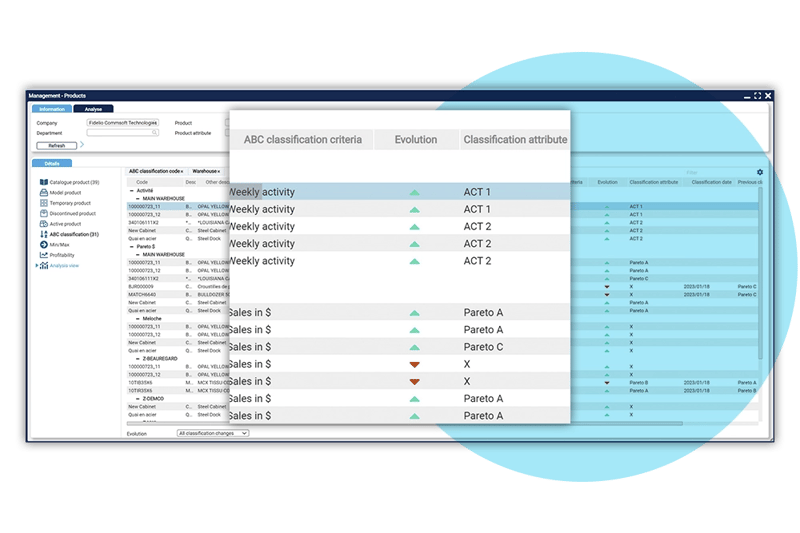Collapse MAIN WAREHOUSE group under Pareto $

(138, 255)
